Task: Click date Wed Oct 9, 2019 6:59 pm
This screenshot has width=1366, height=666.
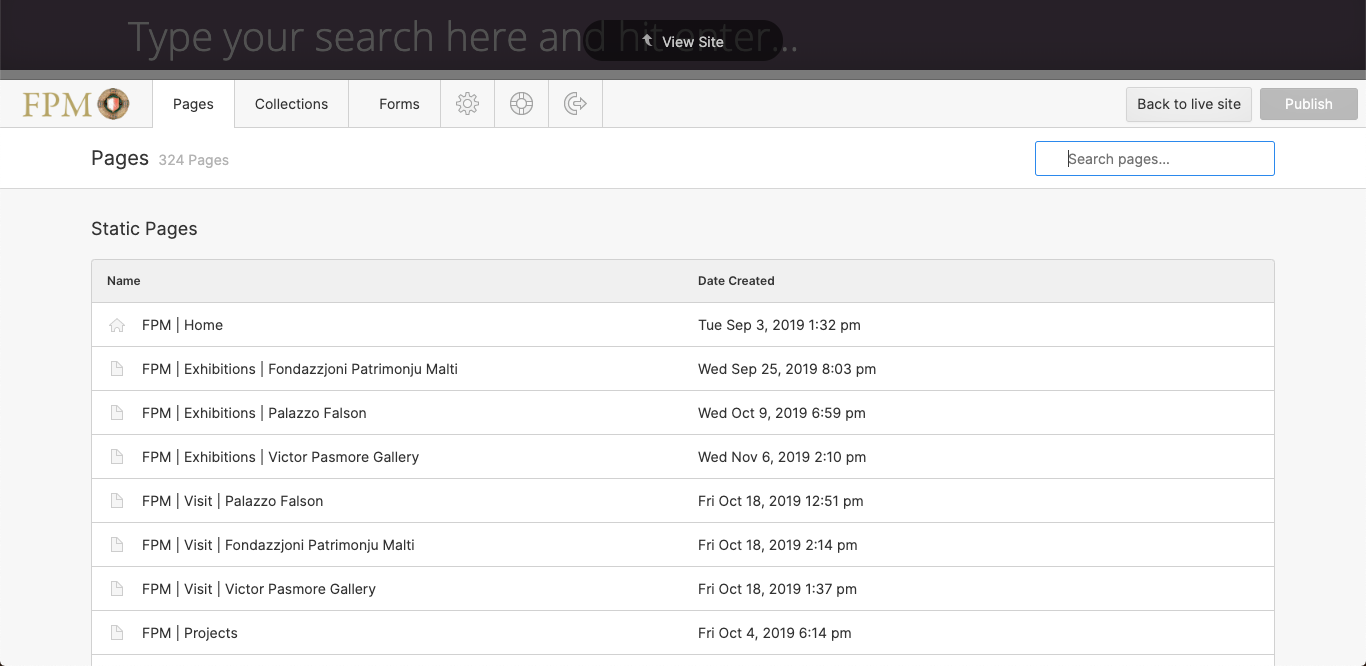Action: 782,413
